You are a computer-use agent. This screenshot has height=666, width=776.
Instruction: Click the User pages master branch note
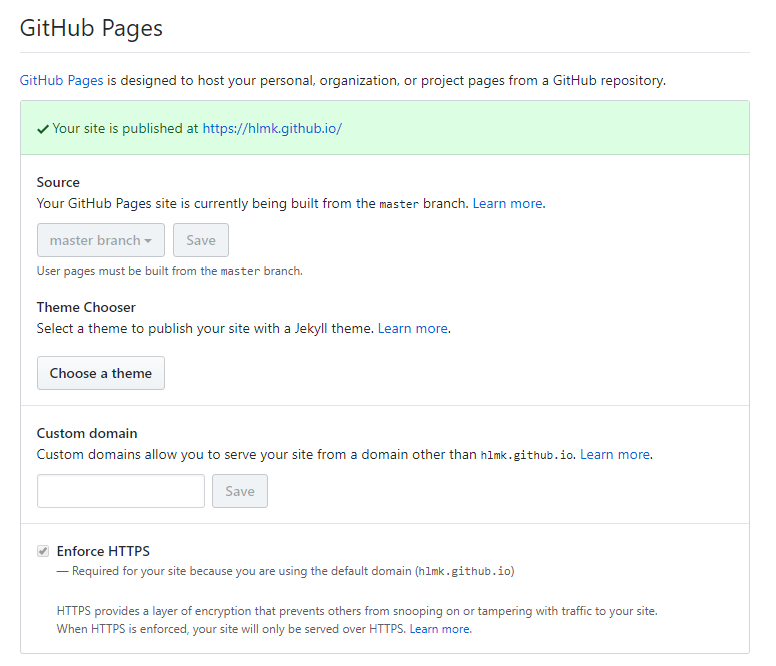point(169,271)
